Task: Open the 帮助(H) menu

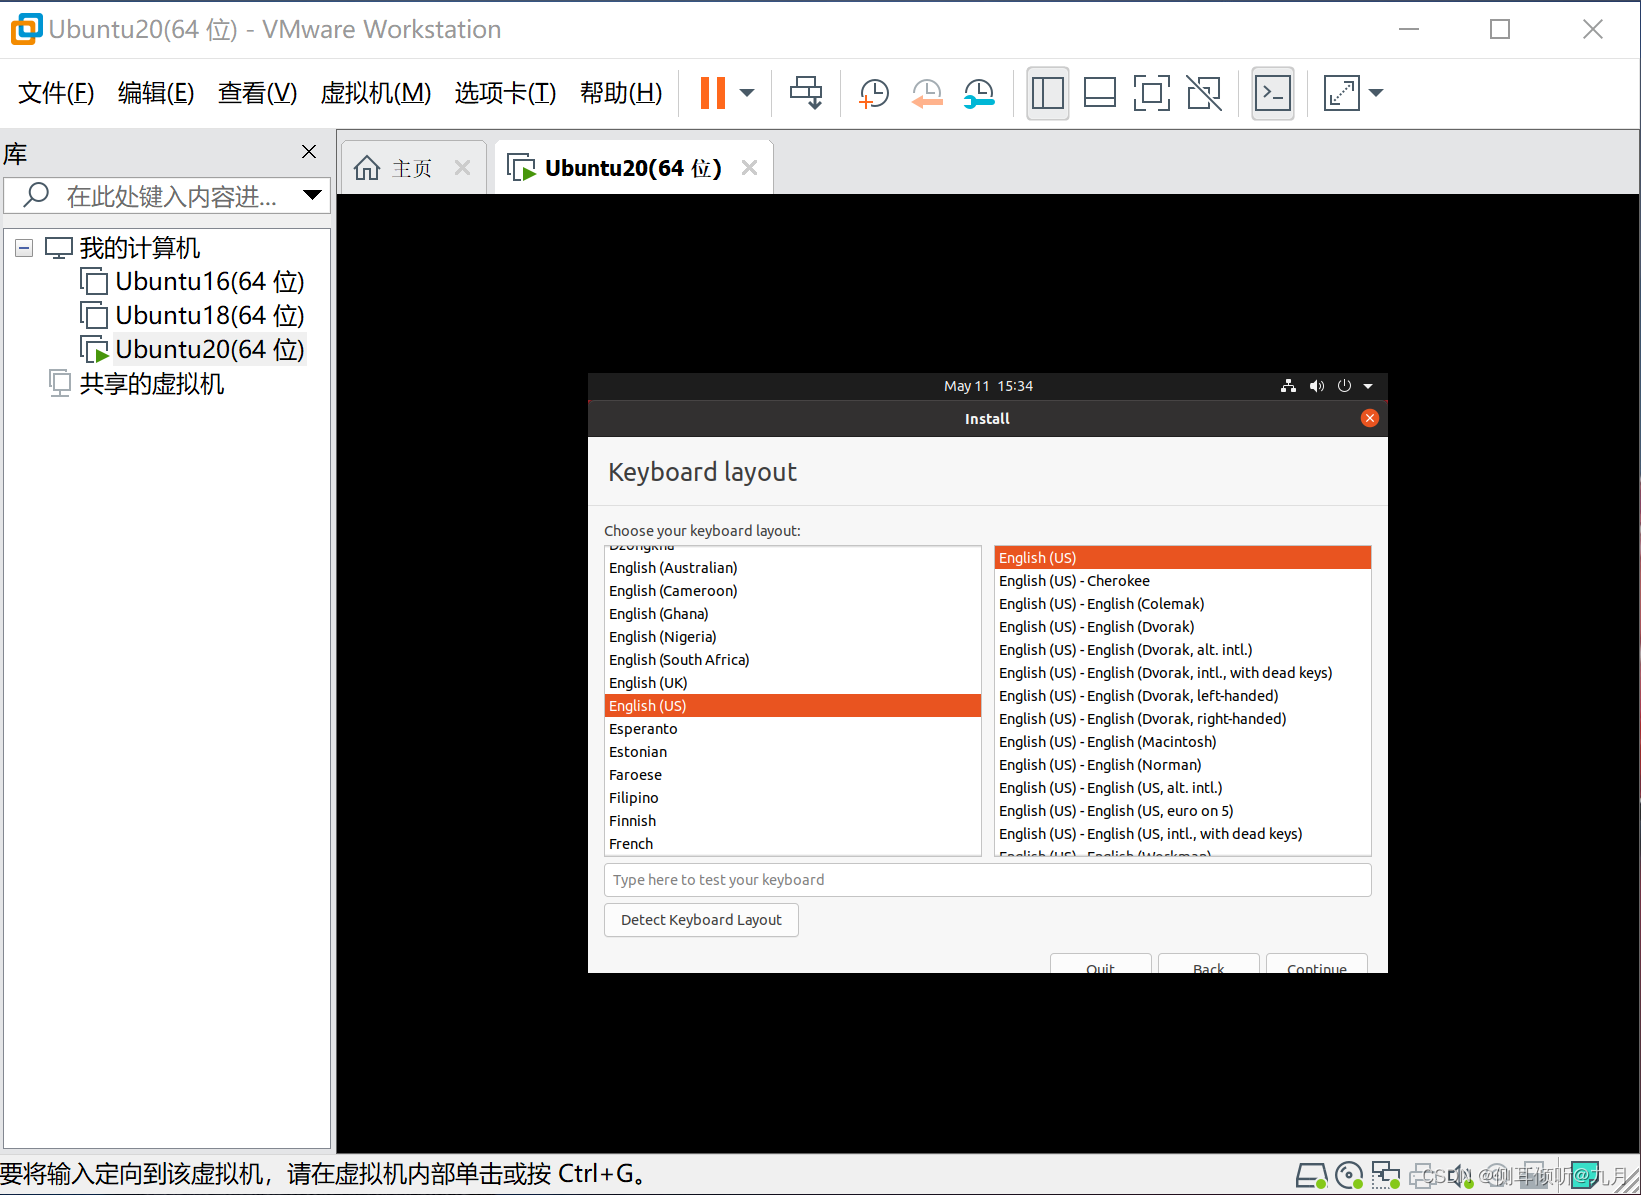Action: point(621,93)
